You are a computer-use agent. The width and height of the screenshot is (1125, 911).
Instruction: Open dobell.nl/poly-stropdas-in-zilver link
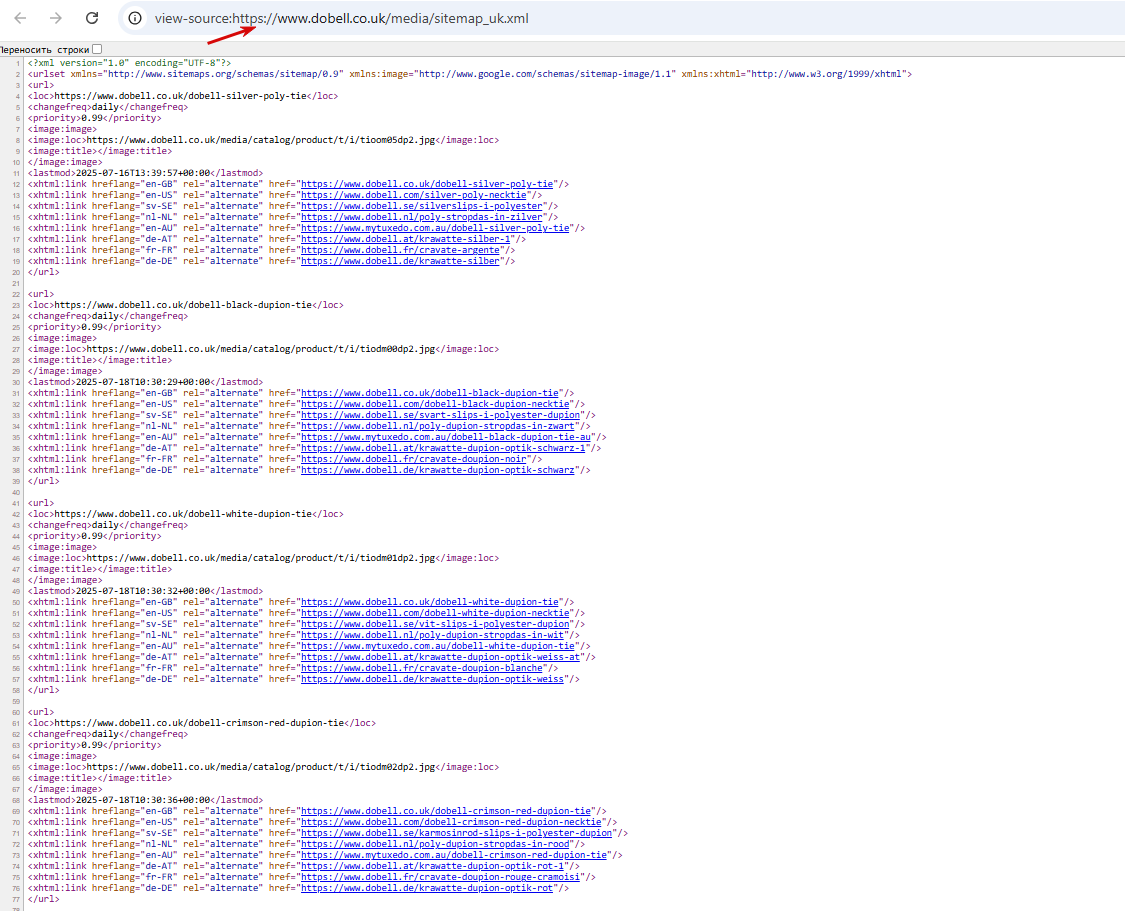click(422, 217)
